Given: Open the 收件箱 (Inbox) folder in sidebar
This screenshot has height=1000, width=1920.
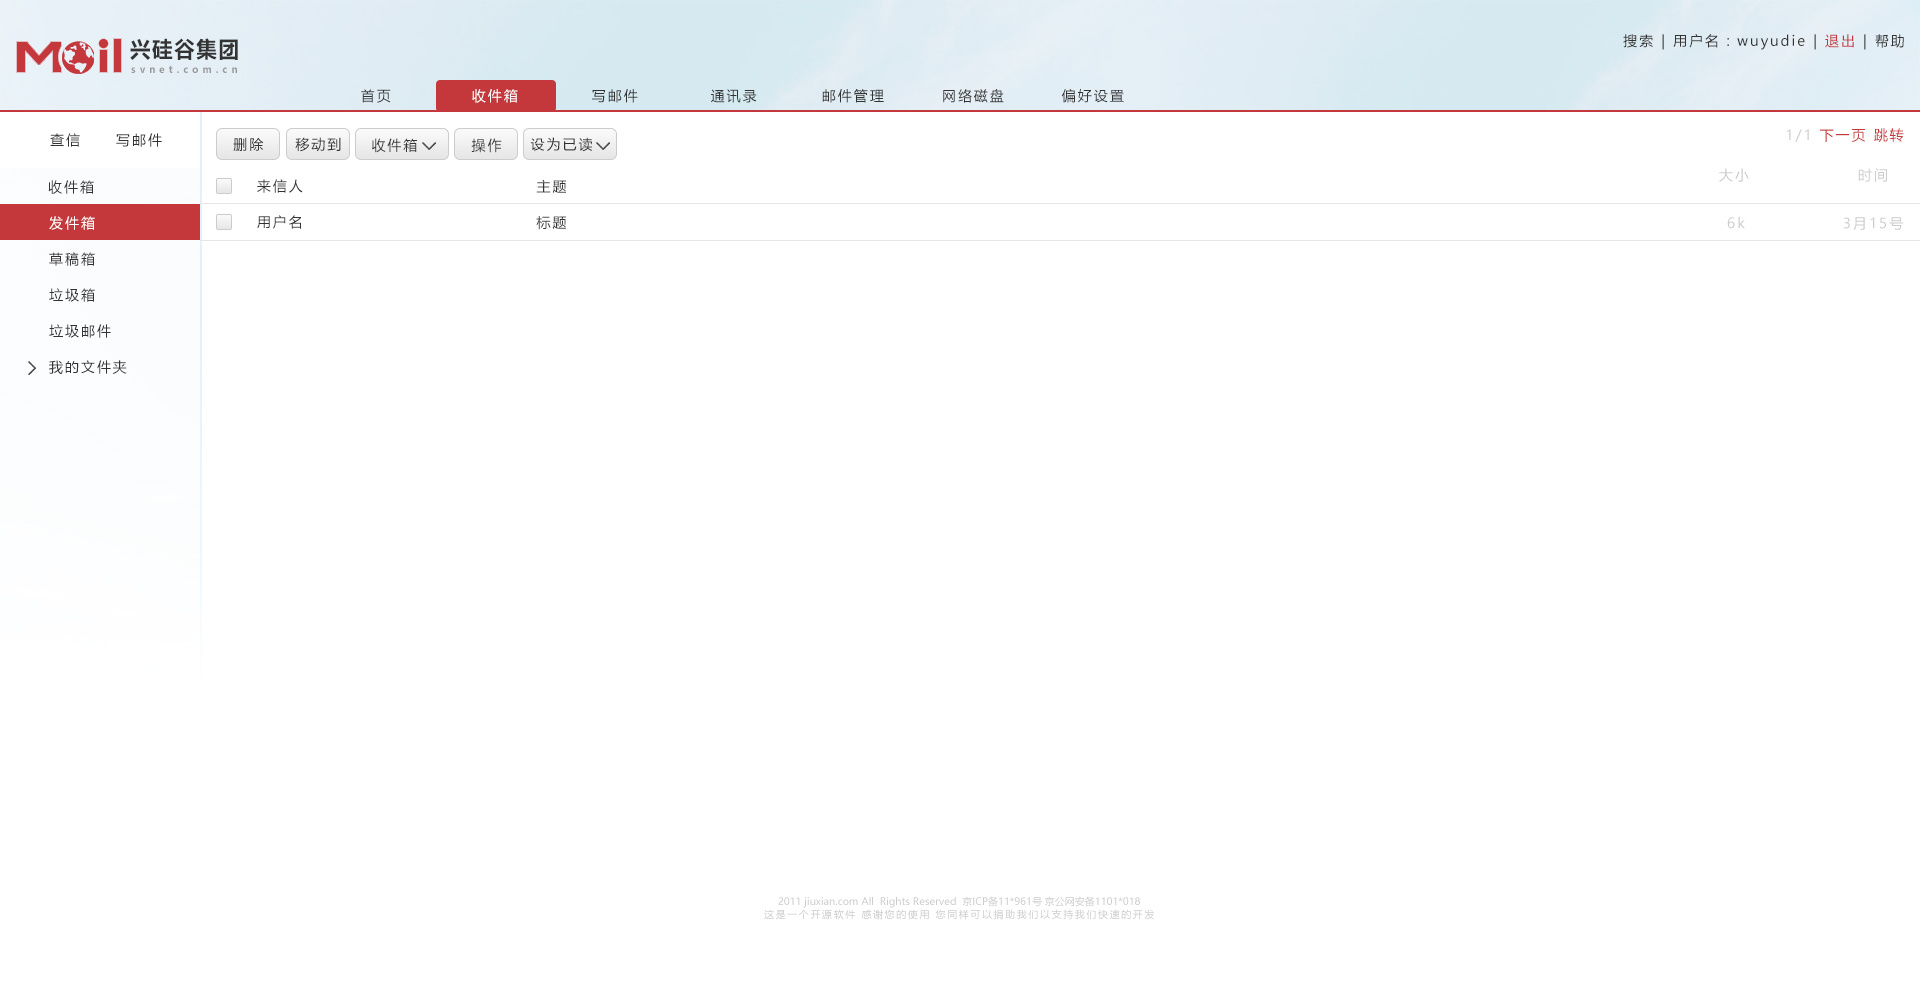Looking at the screenshot, I should [x=71, y=186].
